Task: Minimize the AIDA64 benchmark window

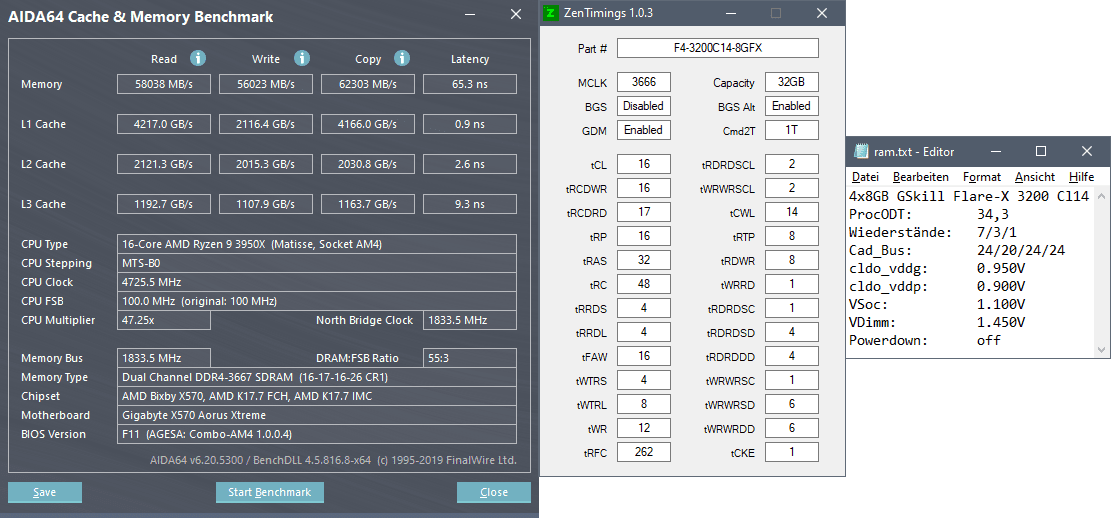Action: tap(470, 16)
